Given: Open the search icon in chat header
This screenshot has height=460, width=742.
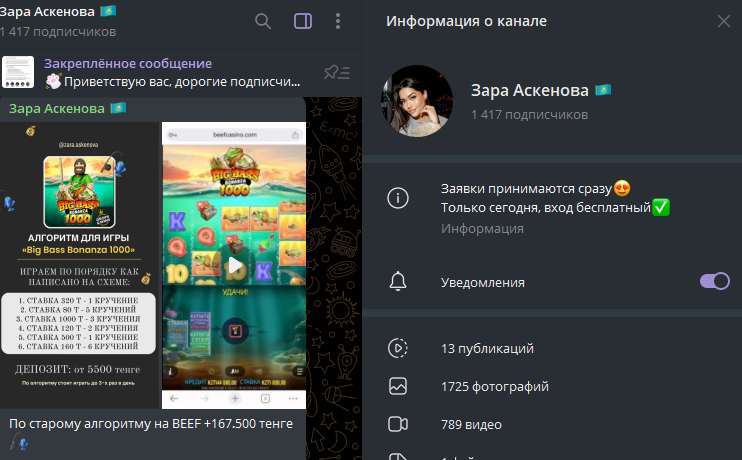Looking at the screenshot, I should click(263, 21).
